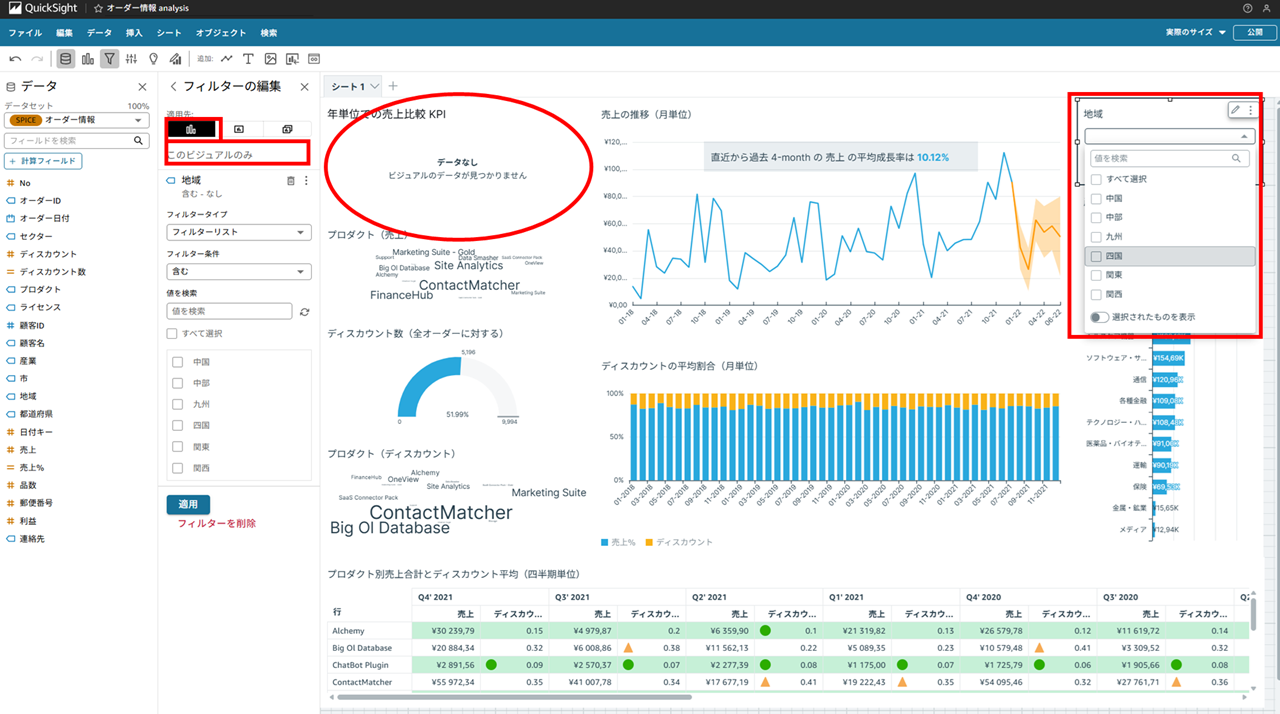
Task: Delete the 地域 filter trash icon
Action: click(x=291, y=181)
